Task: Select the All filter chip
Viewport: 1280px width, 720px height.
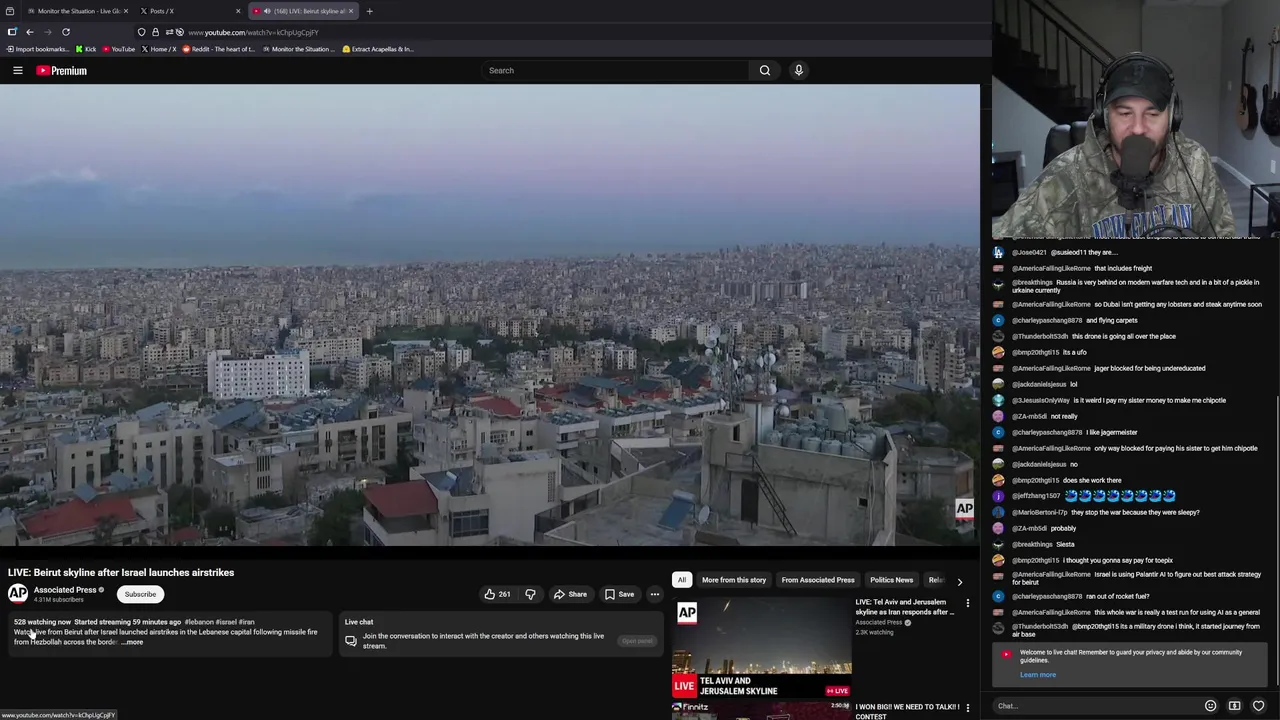Action: pyautogui.click(x=681, y=580)
